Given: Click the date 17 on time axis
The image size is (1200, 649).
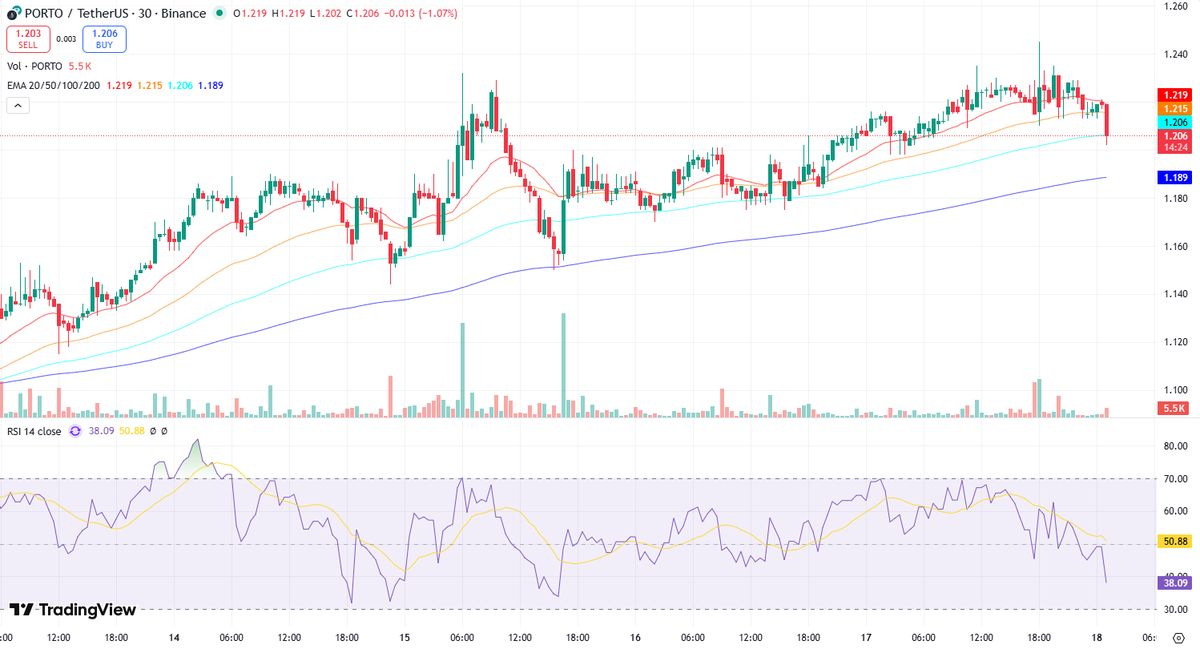Looking at the screenshot, I should click(x=867, y=637).
